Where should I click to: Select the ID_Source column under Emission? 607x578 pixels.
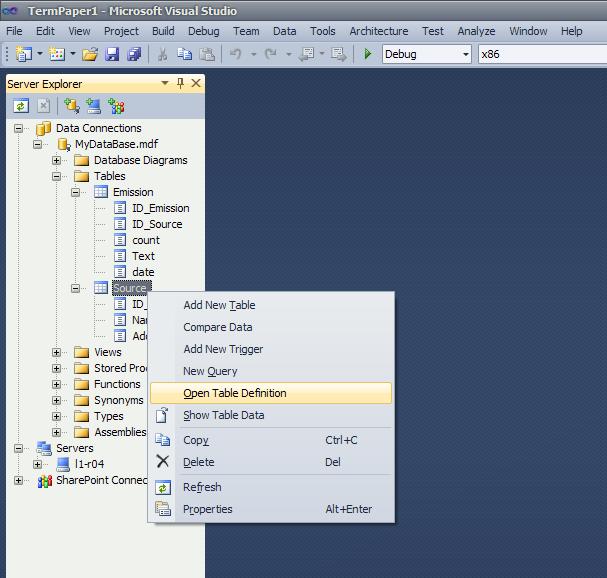pos(157,224)
